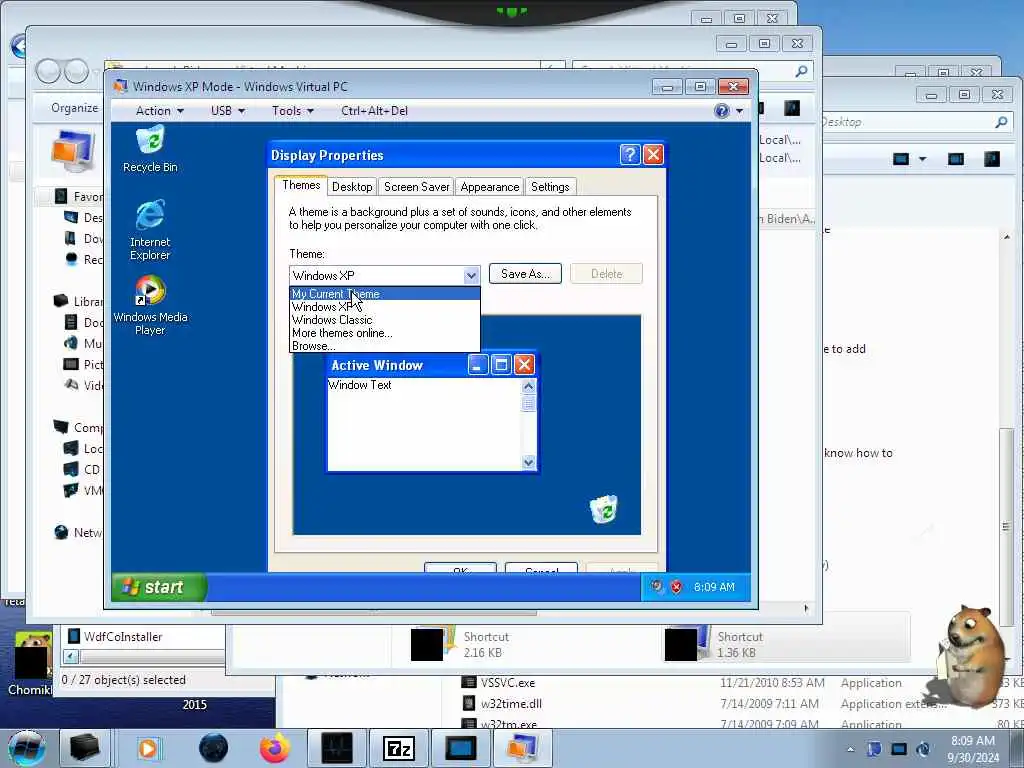Screen dimensions: 1024x768
Task: Open the Internet Explorer desktop icon
Action: tap(150, 230)
